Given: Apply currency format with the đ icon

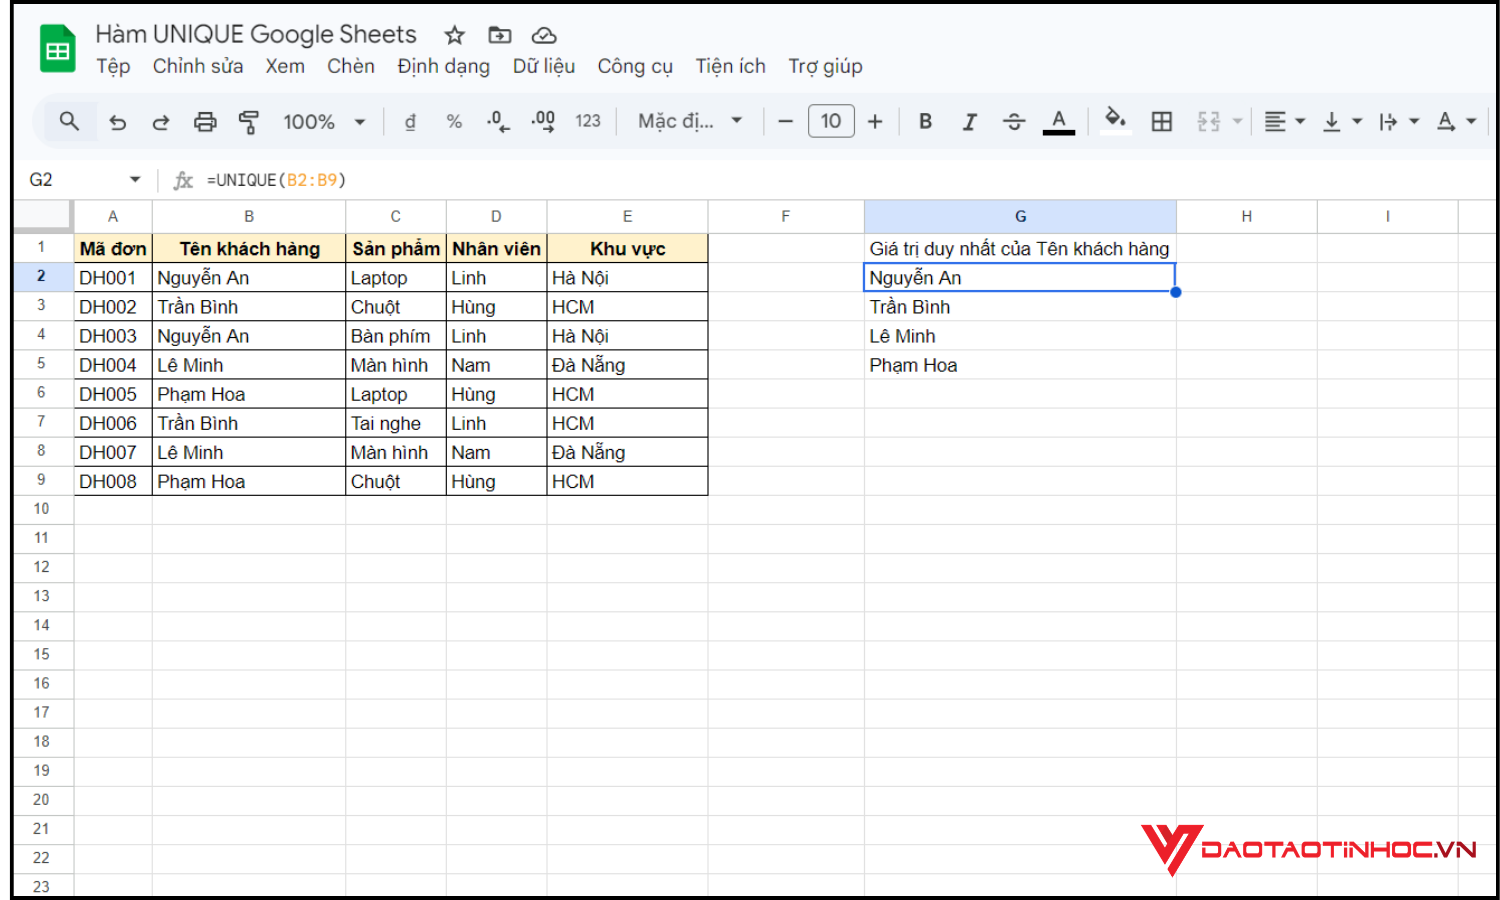Looking at the screenshot, I should (x=410, y=121).
